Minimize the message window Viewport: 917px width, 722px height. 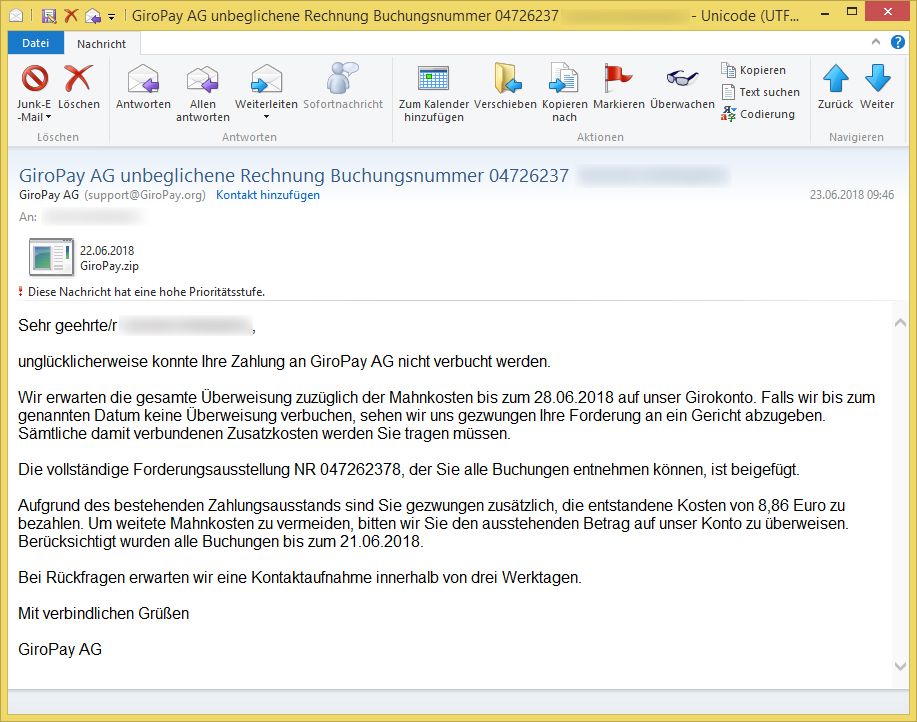(x=825, y=13)
